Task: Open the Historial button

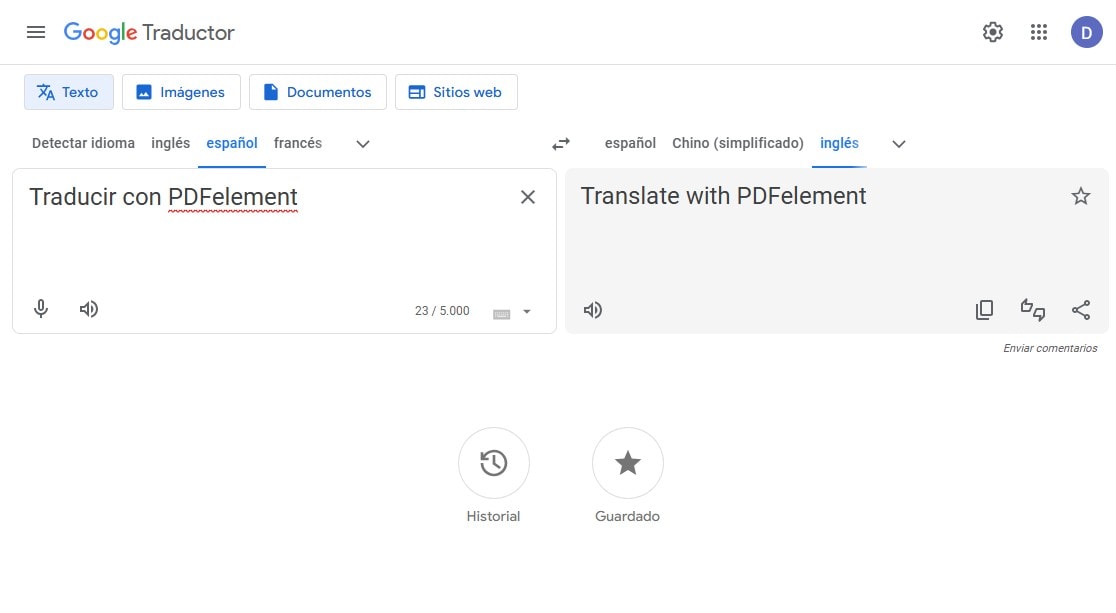Action: click(493, 463)
